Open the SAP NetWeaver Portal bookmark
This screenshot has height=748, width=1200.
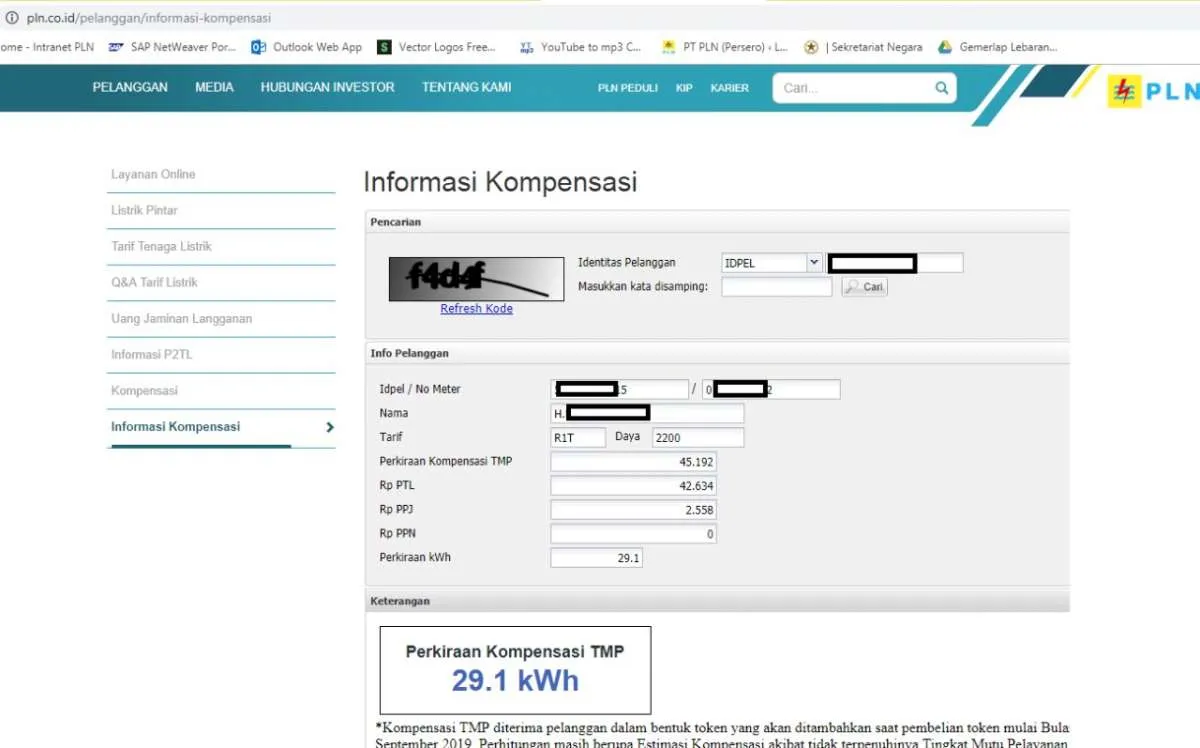(x=172, y=47)
